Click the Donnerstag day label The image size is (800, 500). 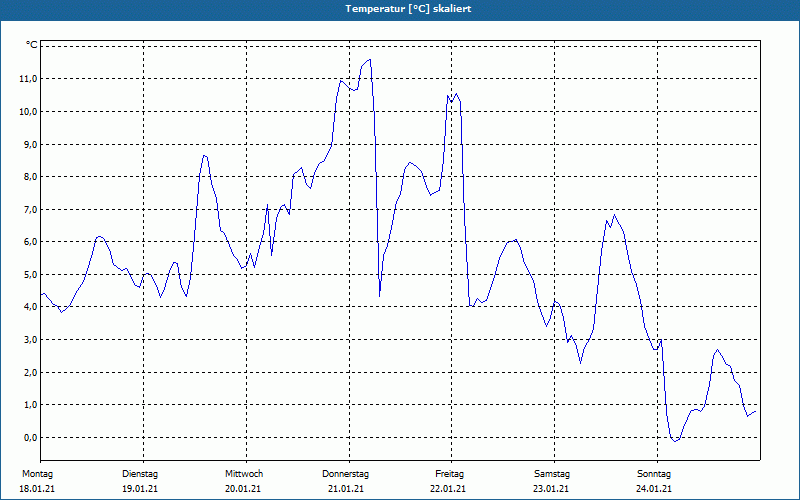[x=345, y=474]
